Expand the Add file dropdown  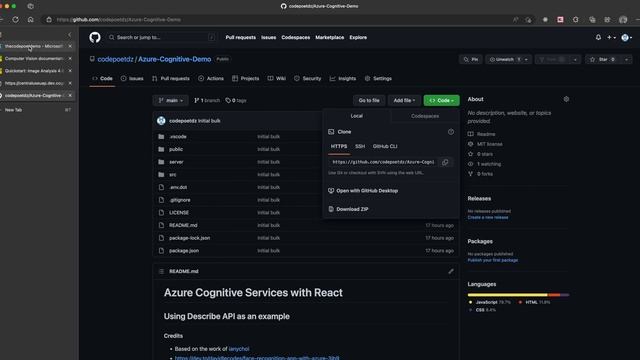click(404, 100)
